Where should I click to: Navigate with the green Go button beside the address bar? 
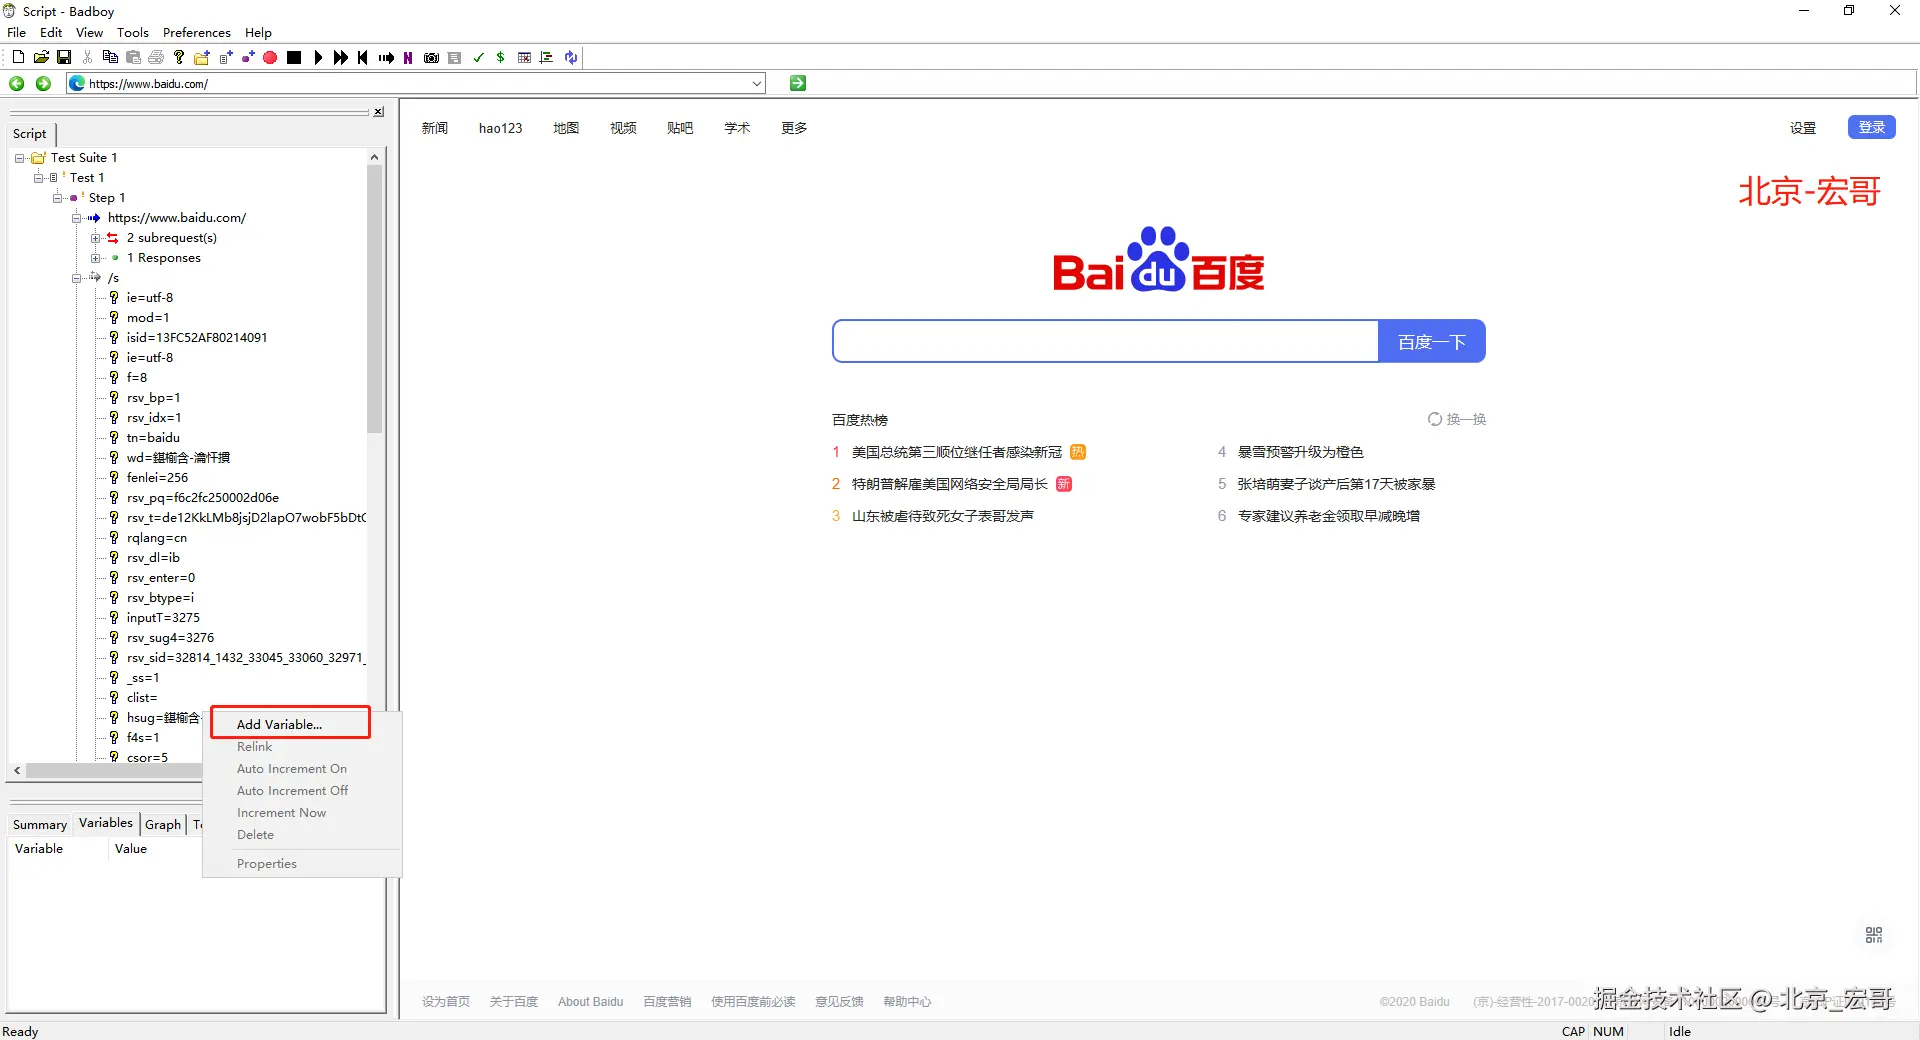(x=798, y=83)
